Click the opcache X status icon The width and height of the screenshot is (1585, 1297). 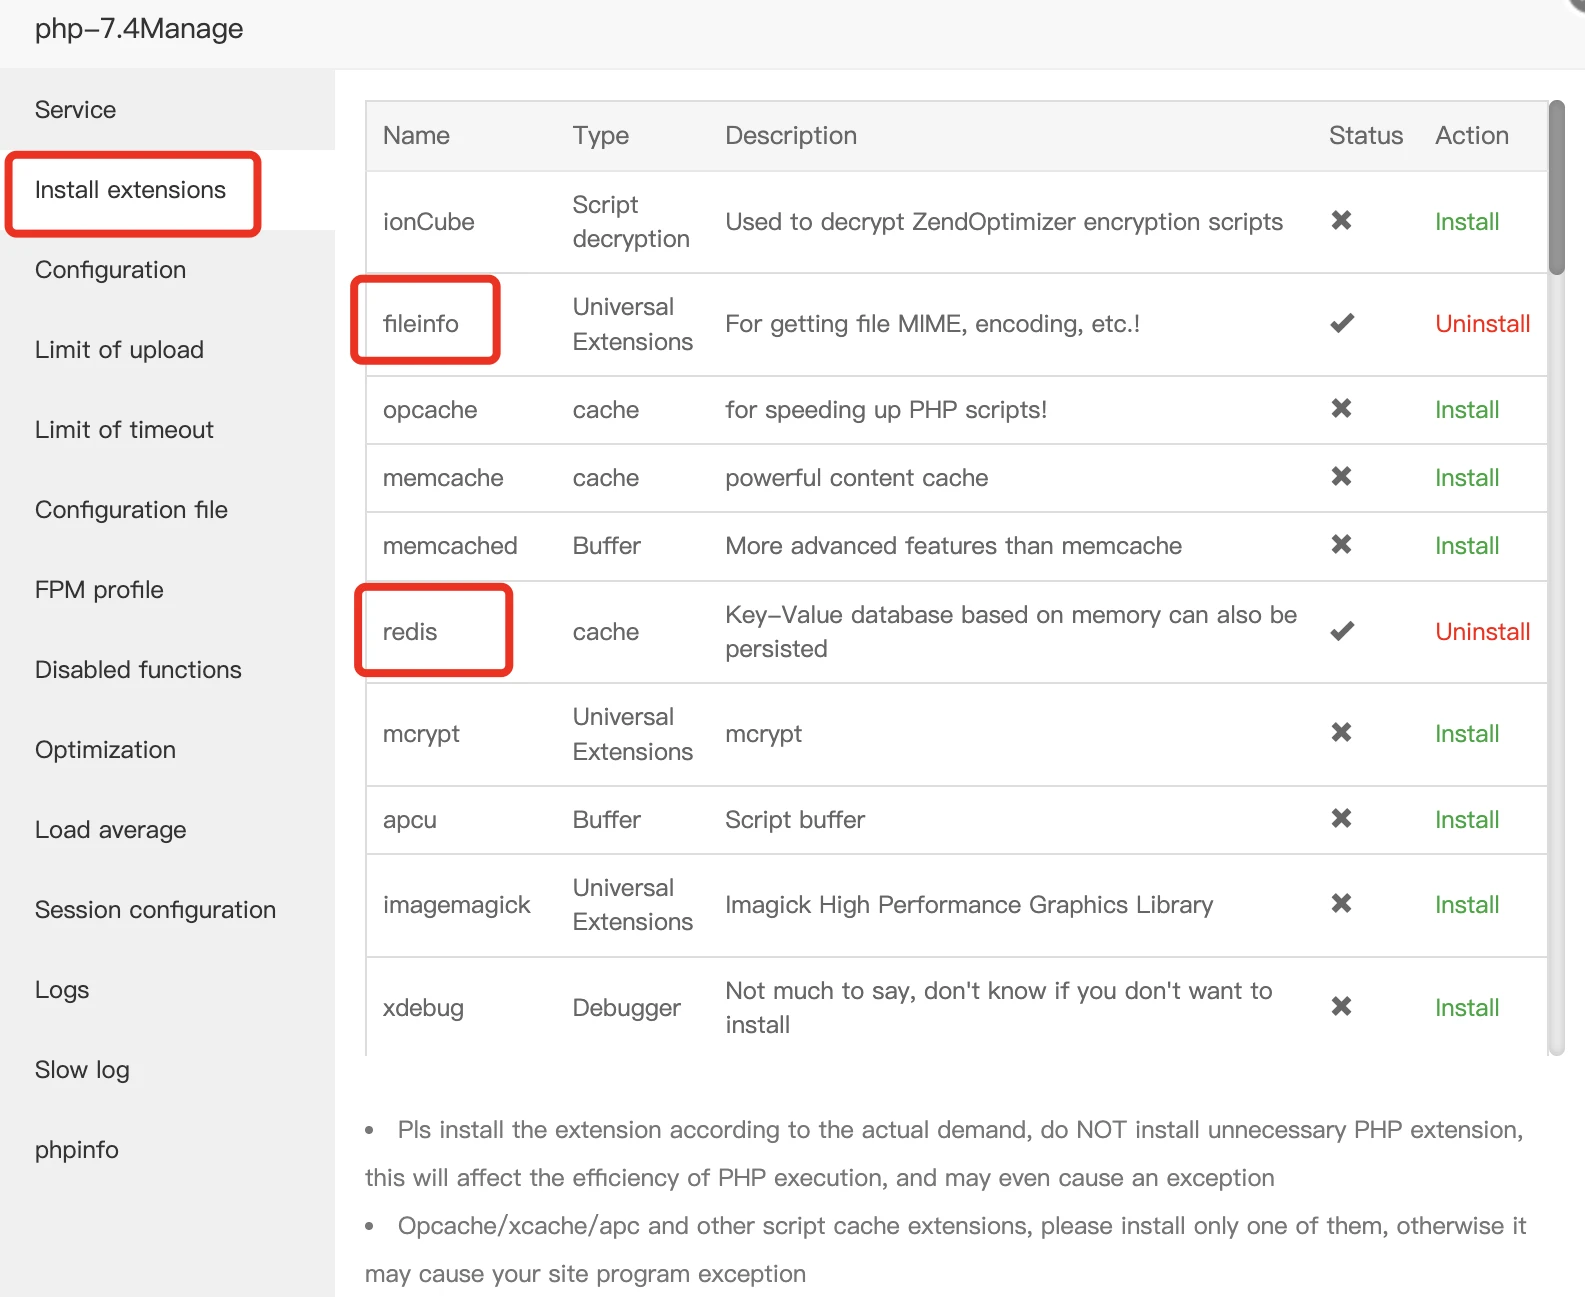point(1341,408)
